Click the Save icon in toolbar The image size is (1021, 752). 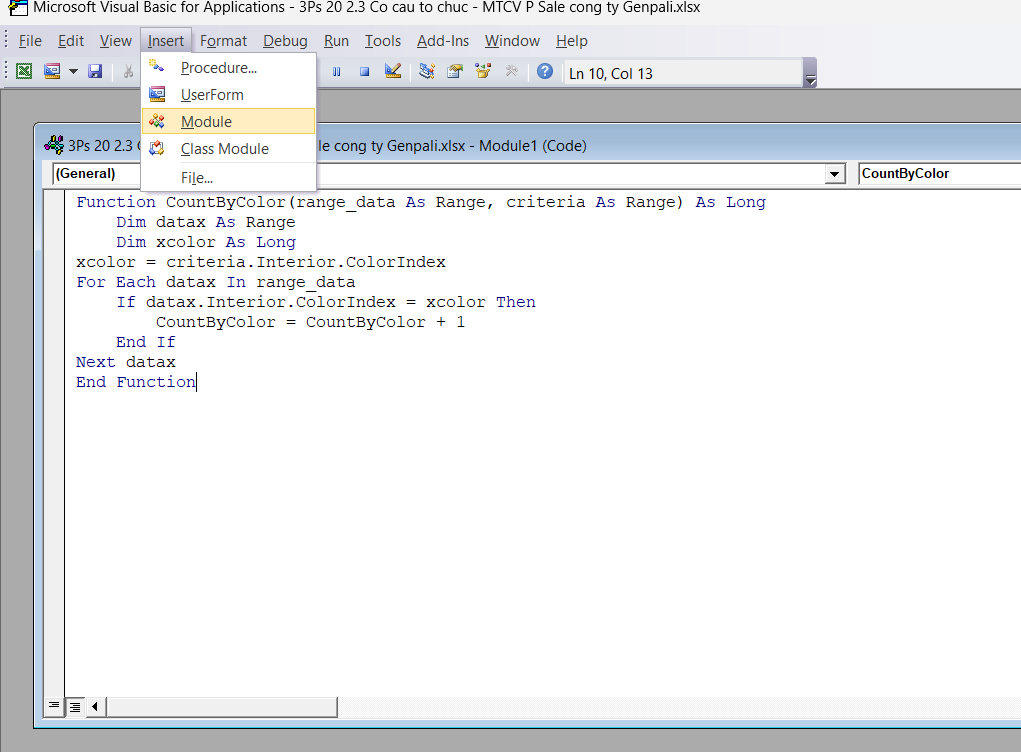click(x=96, y=72)
